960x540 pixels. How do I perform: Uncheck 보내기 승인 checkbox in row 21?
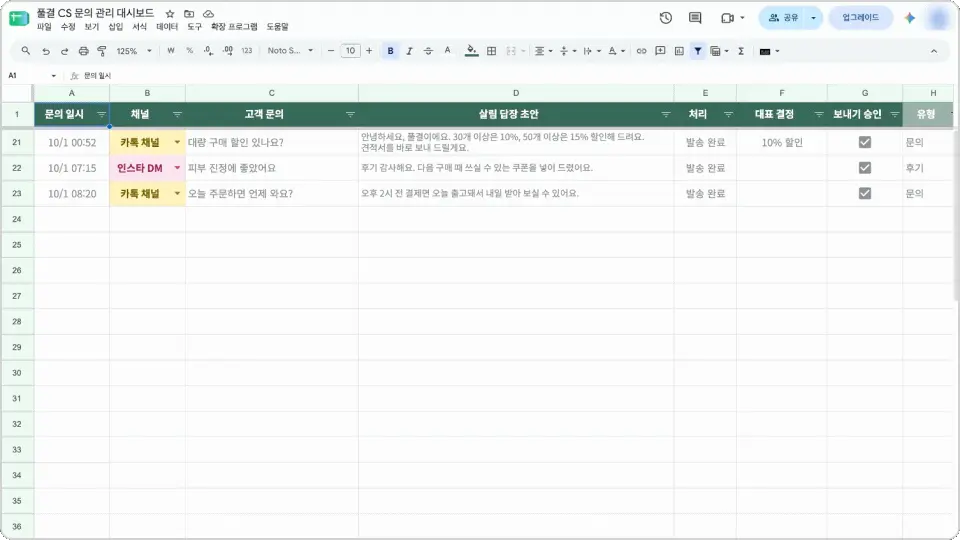[x=864, y=142]
